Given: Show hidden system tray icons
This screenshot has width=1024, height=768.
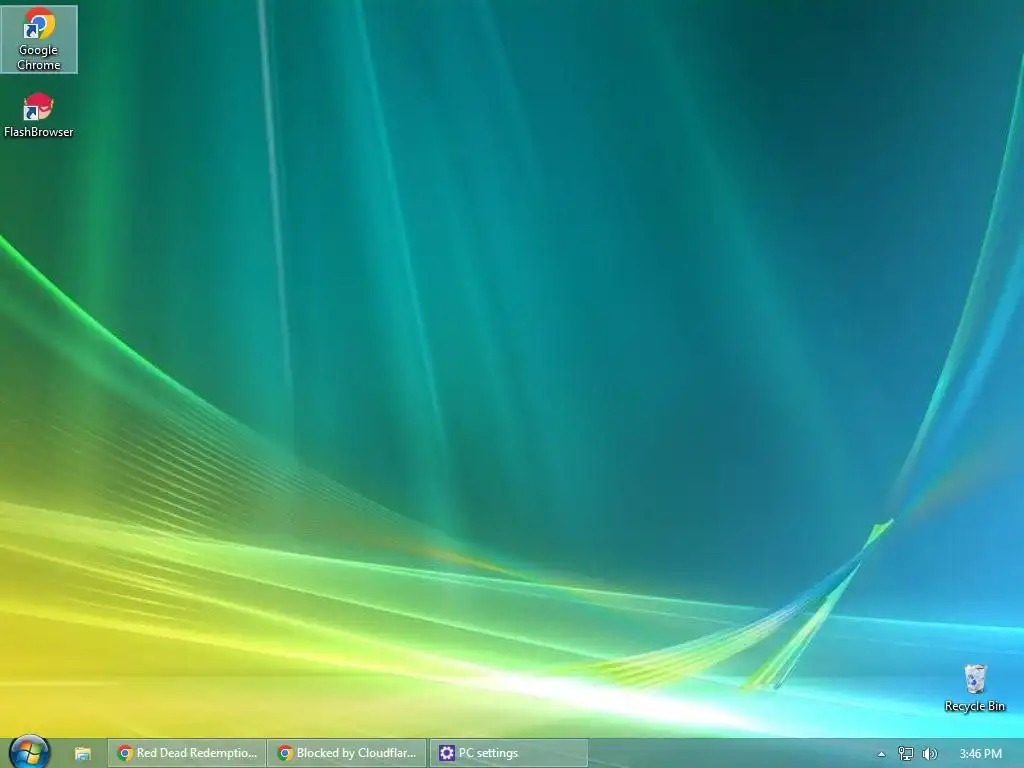Looking at the screenshot, I should click(881, 754).
